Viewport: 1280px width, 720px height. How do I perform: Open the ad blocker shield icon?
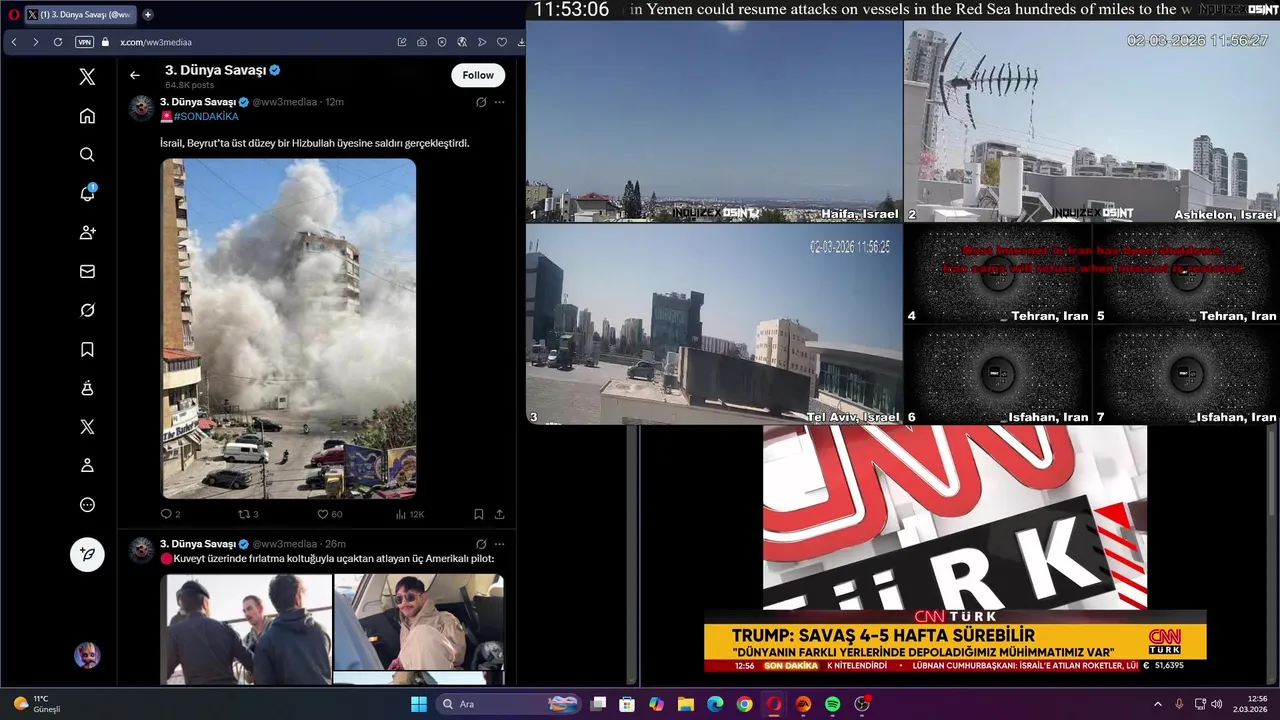[442, 42]
